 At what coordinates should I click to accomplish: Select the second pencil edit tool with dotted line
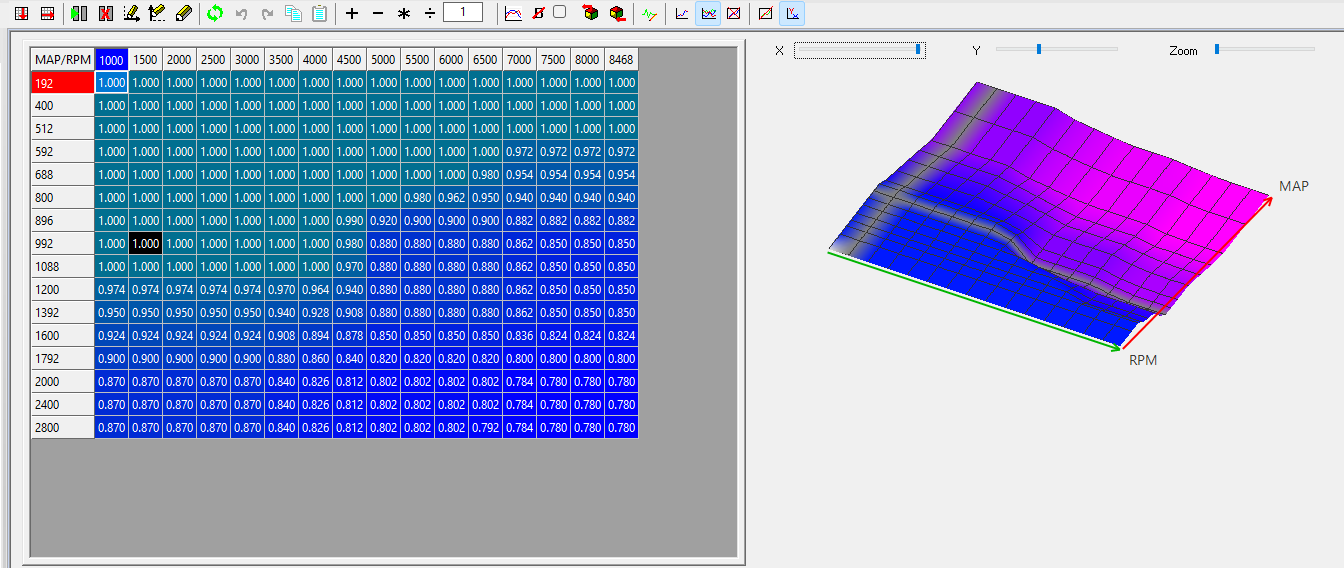(156, 14)
